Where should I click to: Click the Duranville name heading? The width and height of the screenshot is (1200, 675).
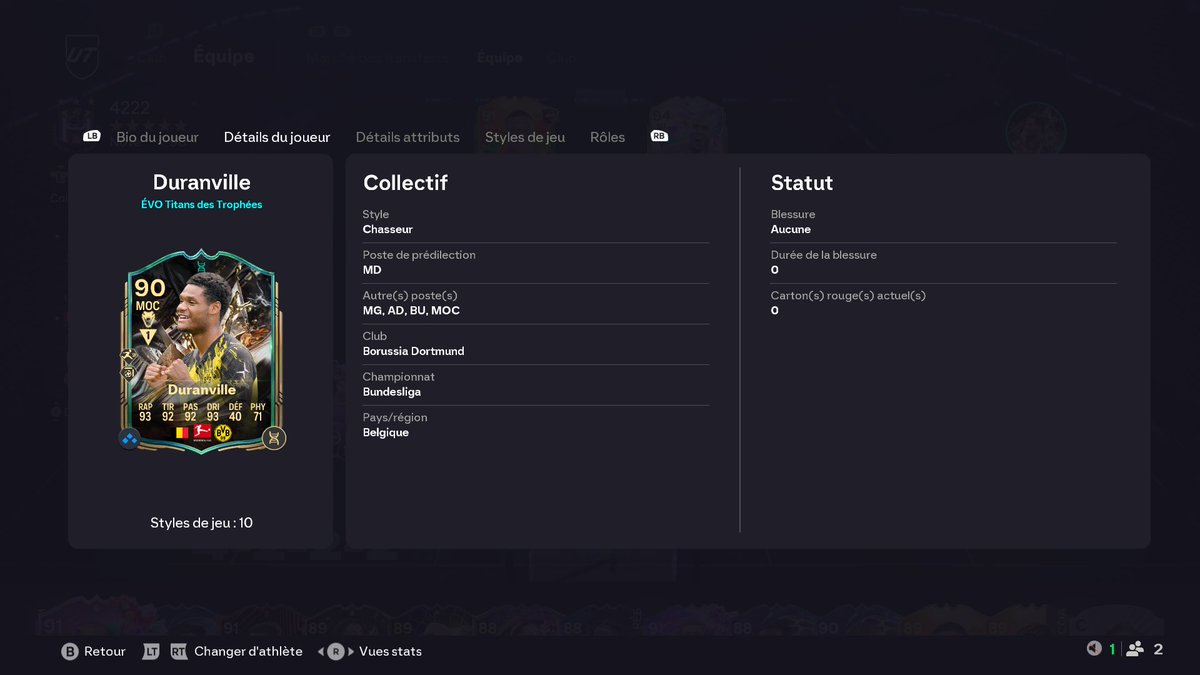coord(202,182)
